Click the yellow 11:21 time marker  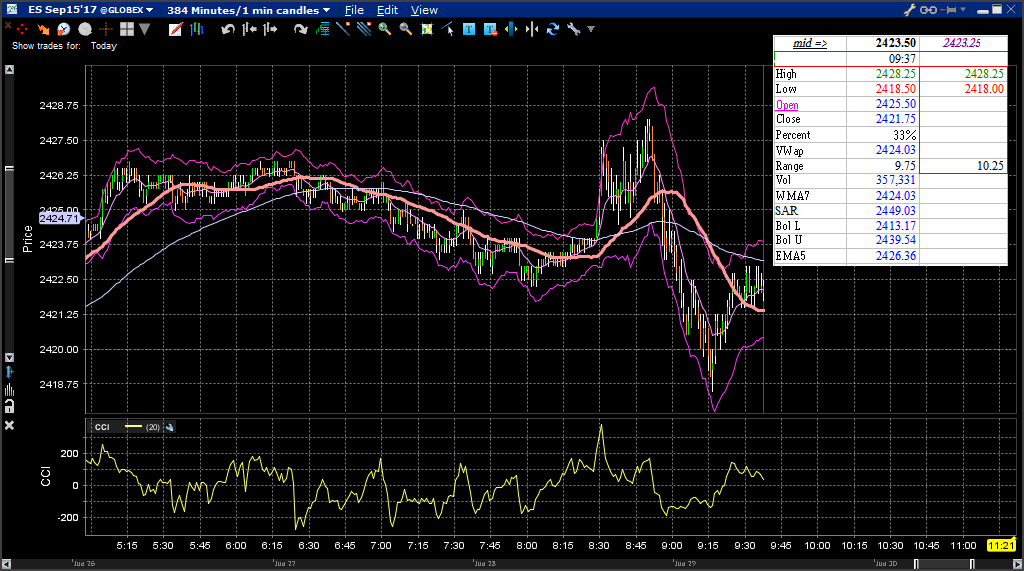pos(1001,545)
